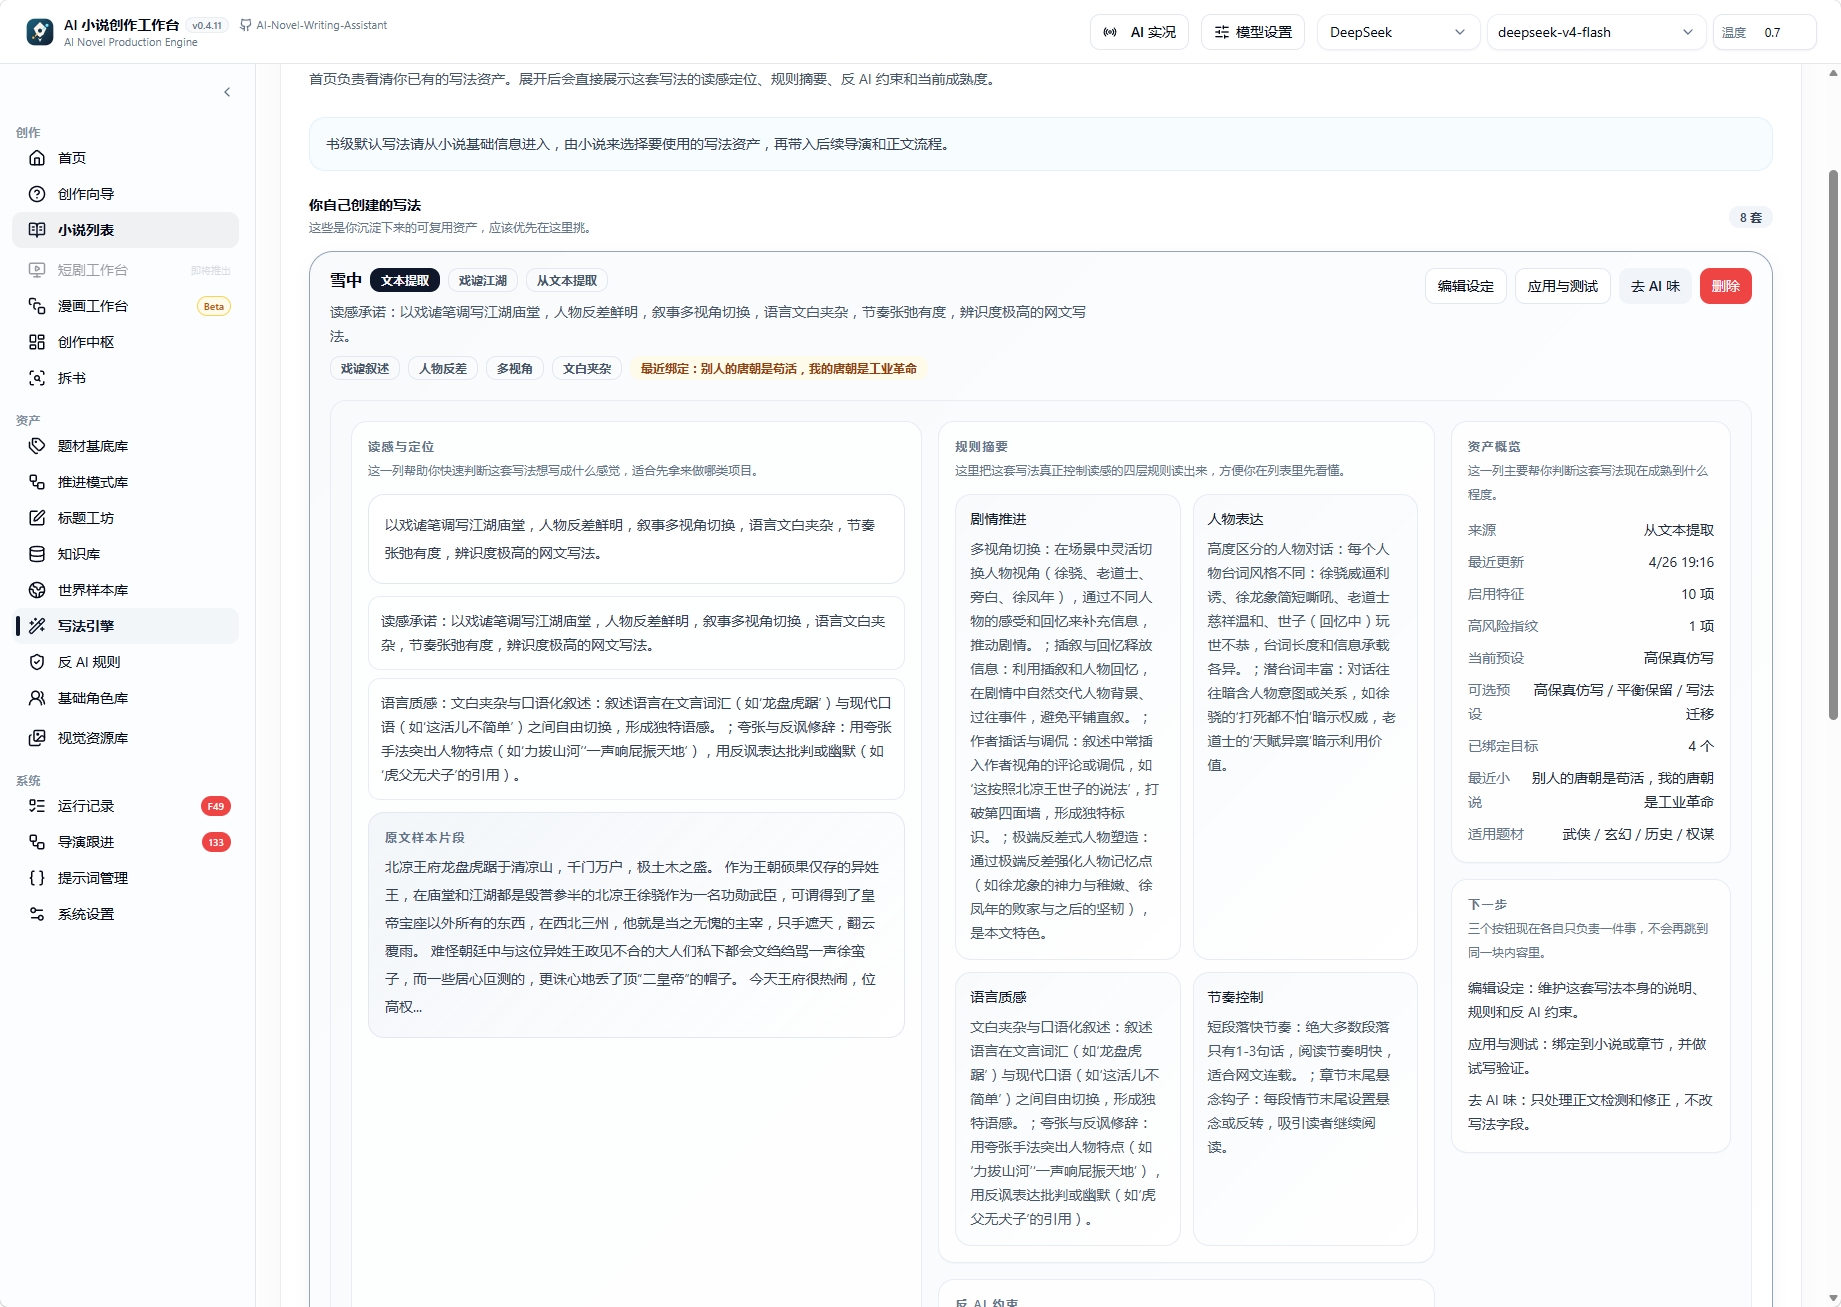Click the 创作中枢 grid icon
Screen dimensions: 1841x1307
click(37, 342)
